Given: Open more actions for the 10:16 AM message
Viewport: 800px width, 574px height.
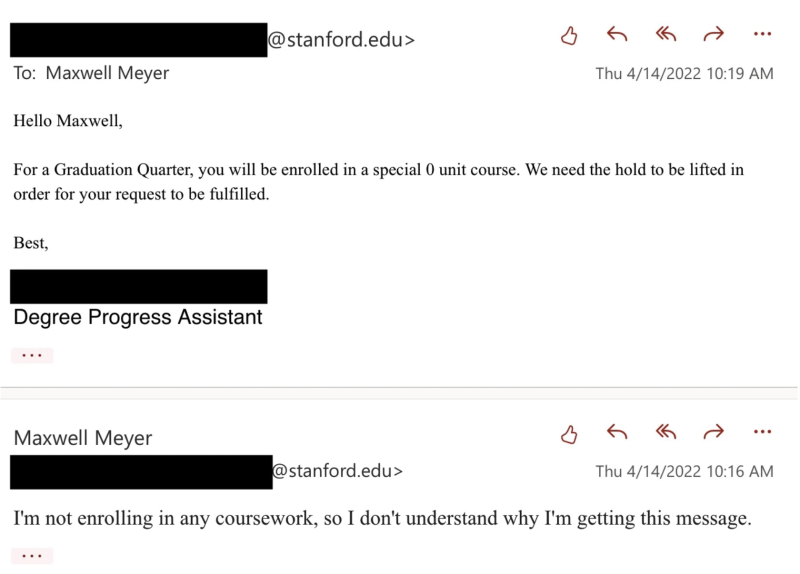Looking at the screenshot, I should (x=762, y=432).
